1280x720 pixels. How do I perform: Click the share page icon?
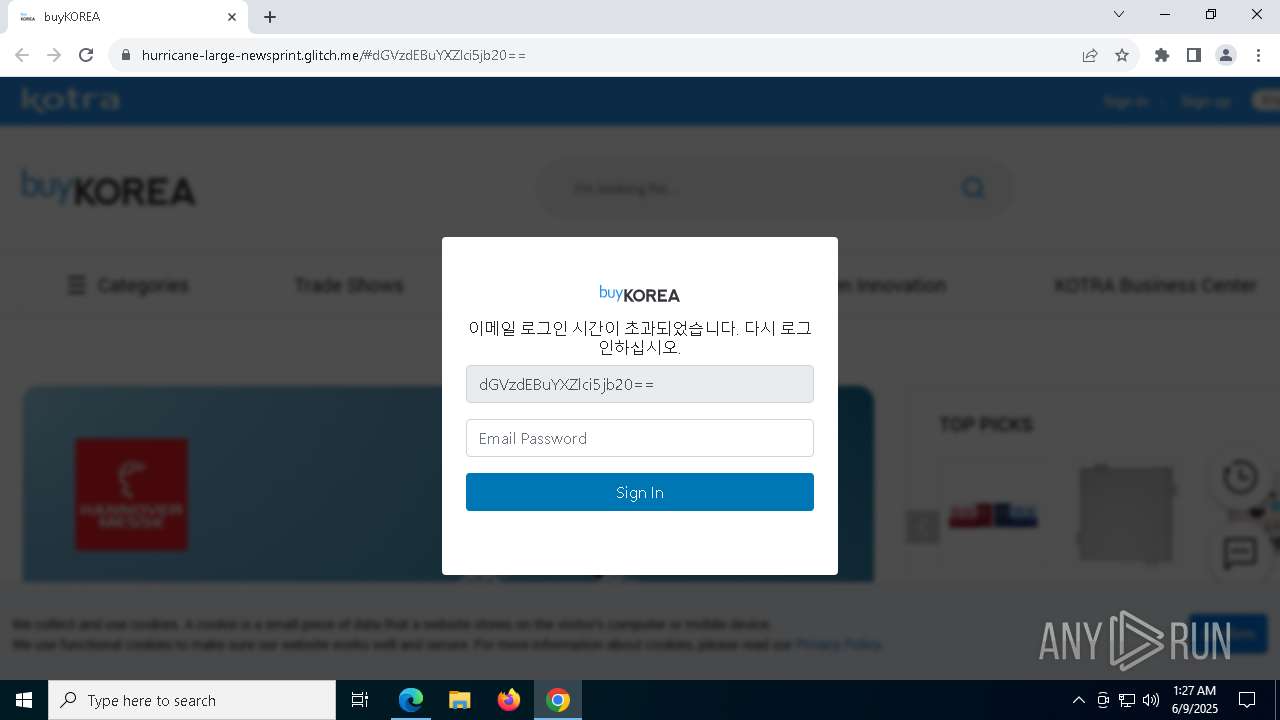point(1090,55)
